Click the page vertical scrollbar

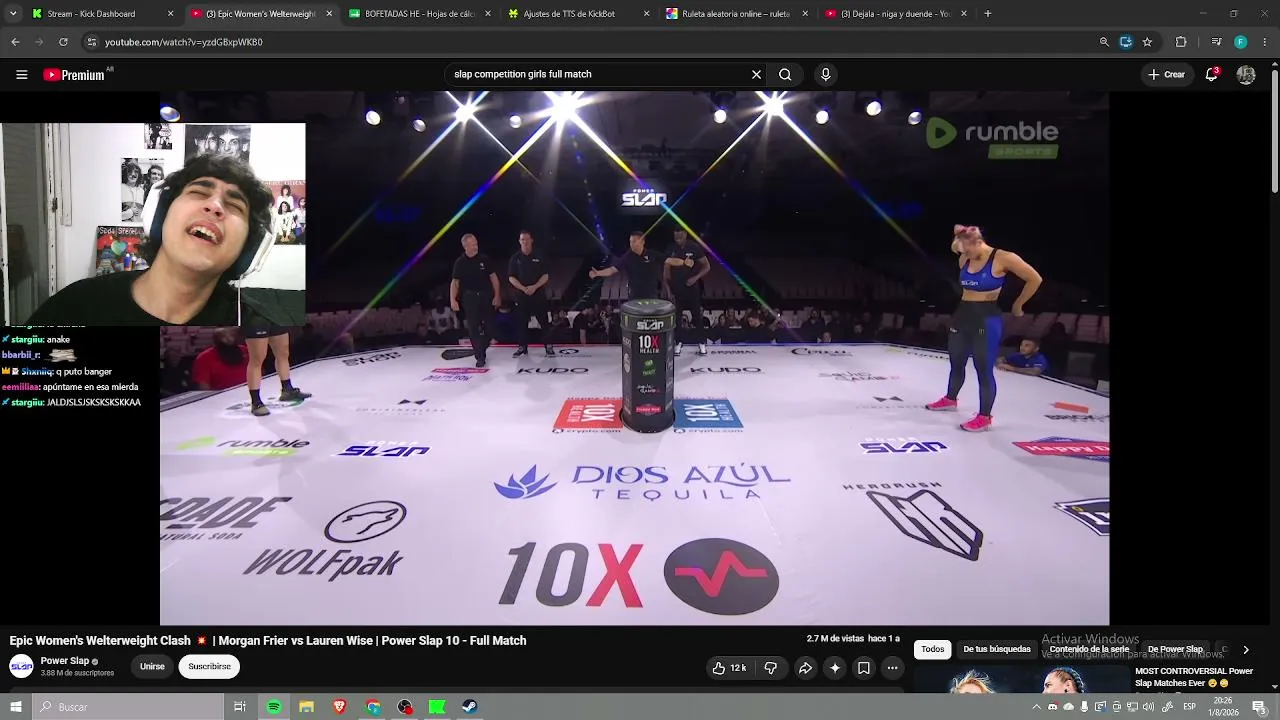1274,130
